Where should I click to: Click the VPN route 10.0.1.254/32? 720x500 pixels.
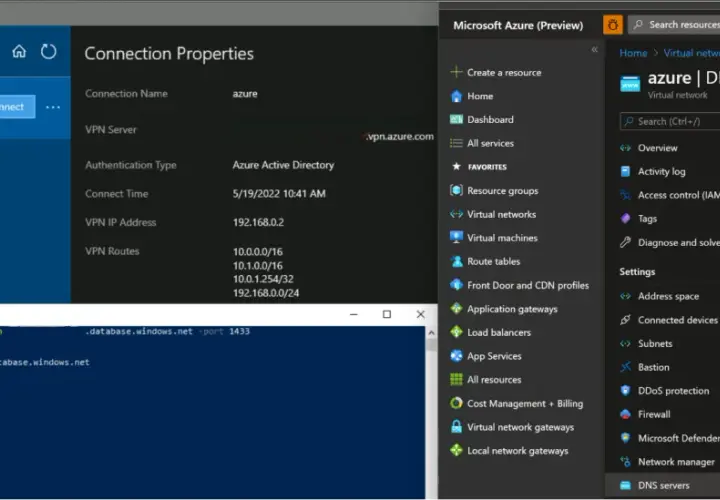(x=263, y=279)
